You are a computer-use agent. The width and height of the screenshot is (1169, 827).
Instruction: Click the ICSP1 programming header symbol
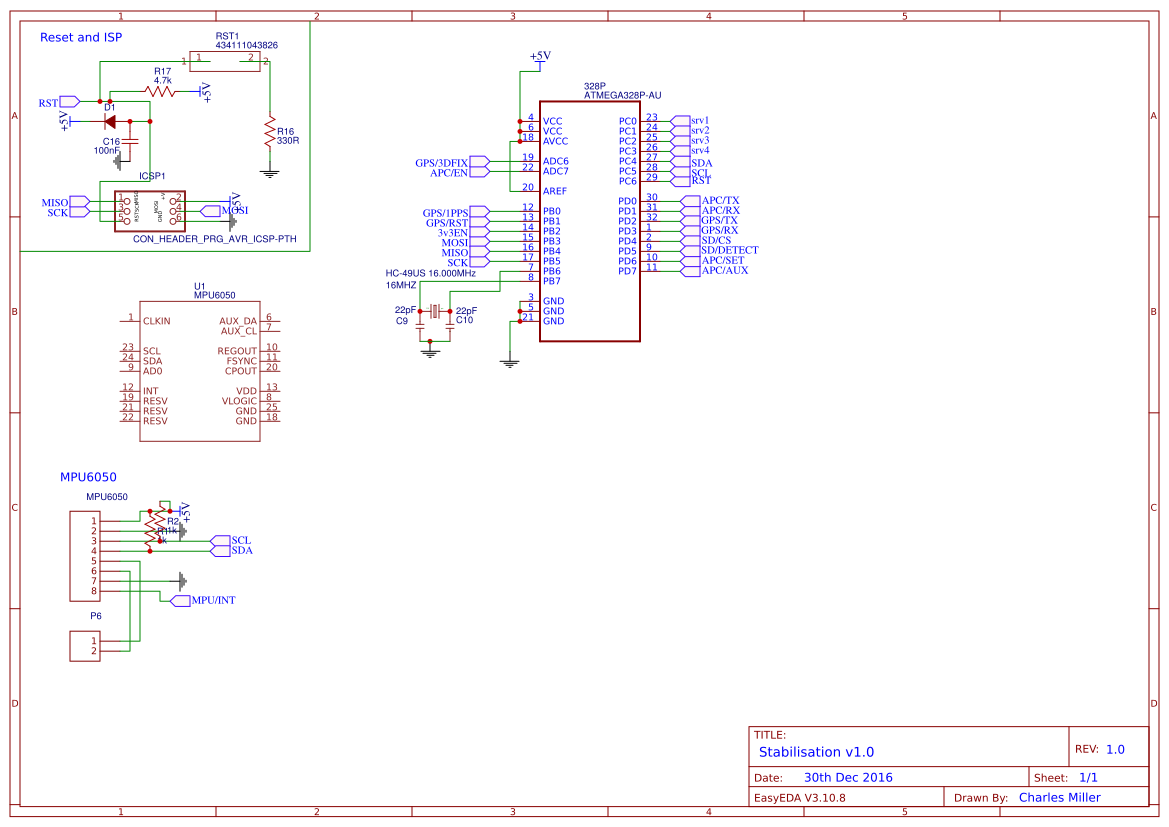pos(150,208)
